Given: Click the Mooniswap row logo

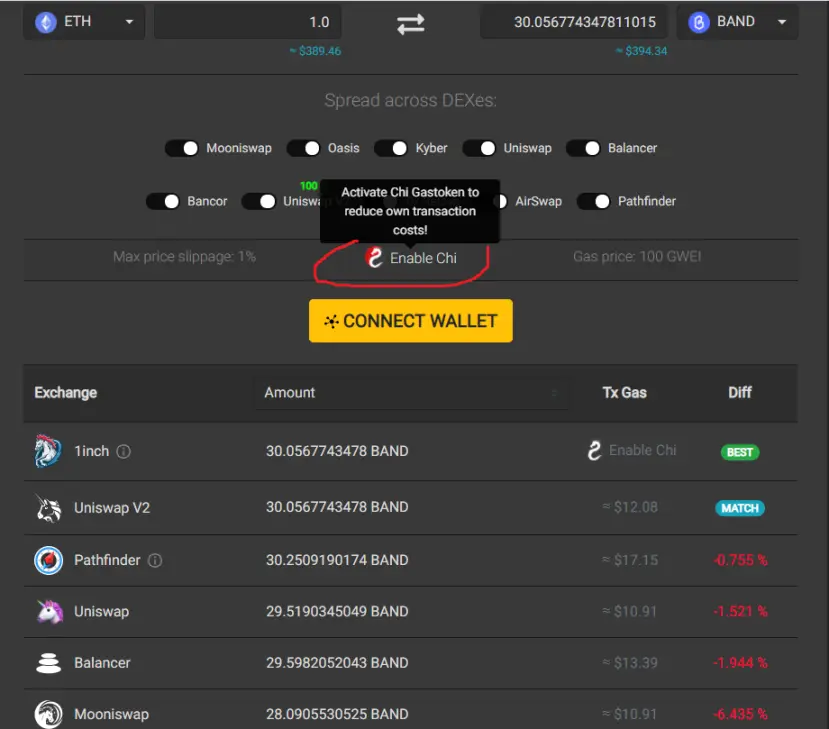Looking at the screenshot, I should (48, 714).
